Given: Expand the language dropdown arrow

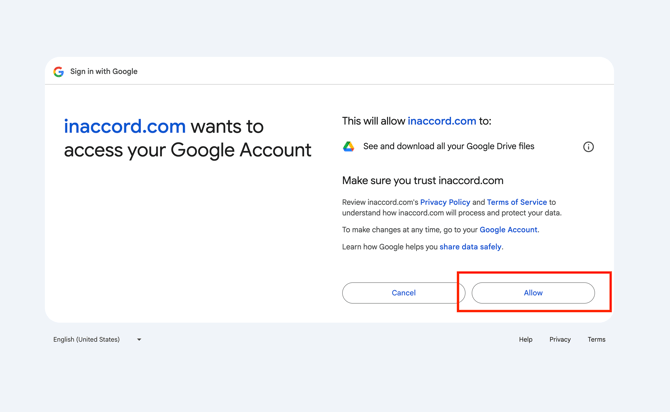Looking at the screenshot, I should click(x=139, y=340).
